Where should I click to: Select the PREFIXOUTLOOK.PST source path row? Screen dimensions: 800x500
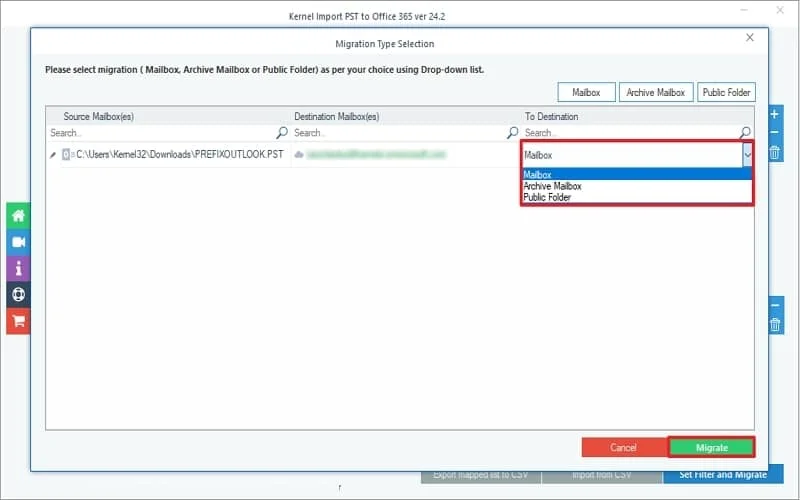[x=180, y=154]
